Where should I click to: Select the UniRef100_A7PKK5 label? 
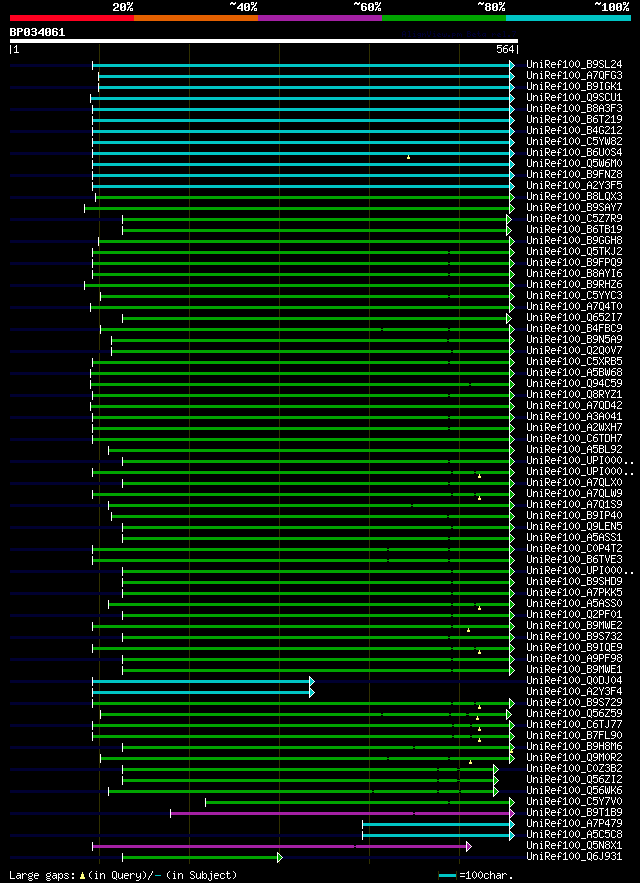574,592
